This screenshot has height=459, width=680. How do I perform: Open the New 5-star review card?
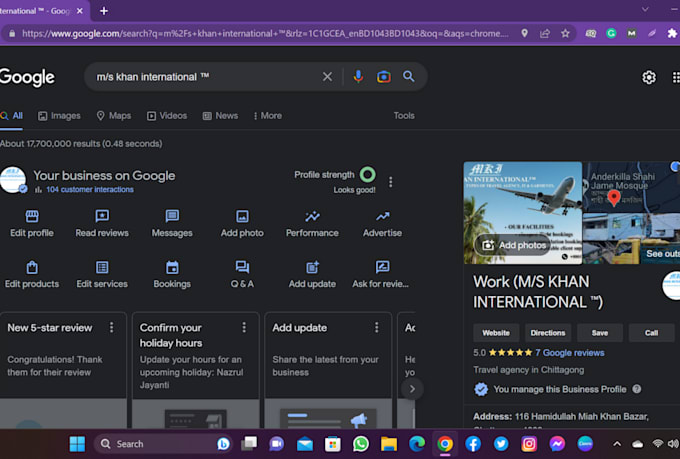(63, 370)
